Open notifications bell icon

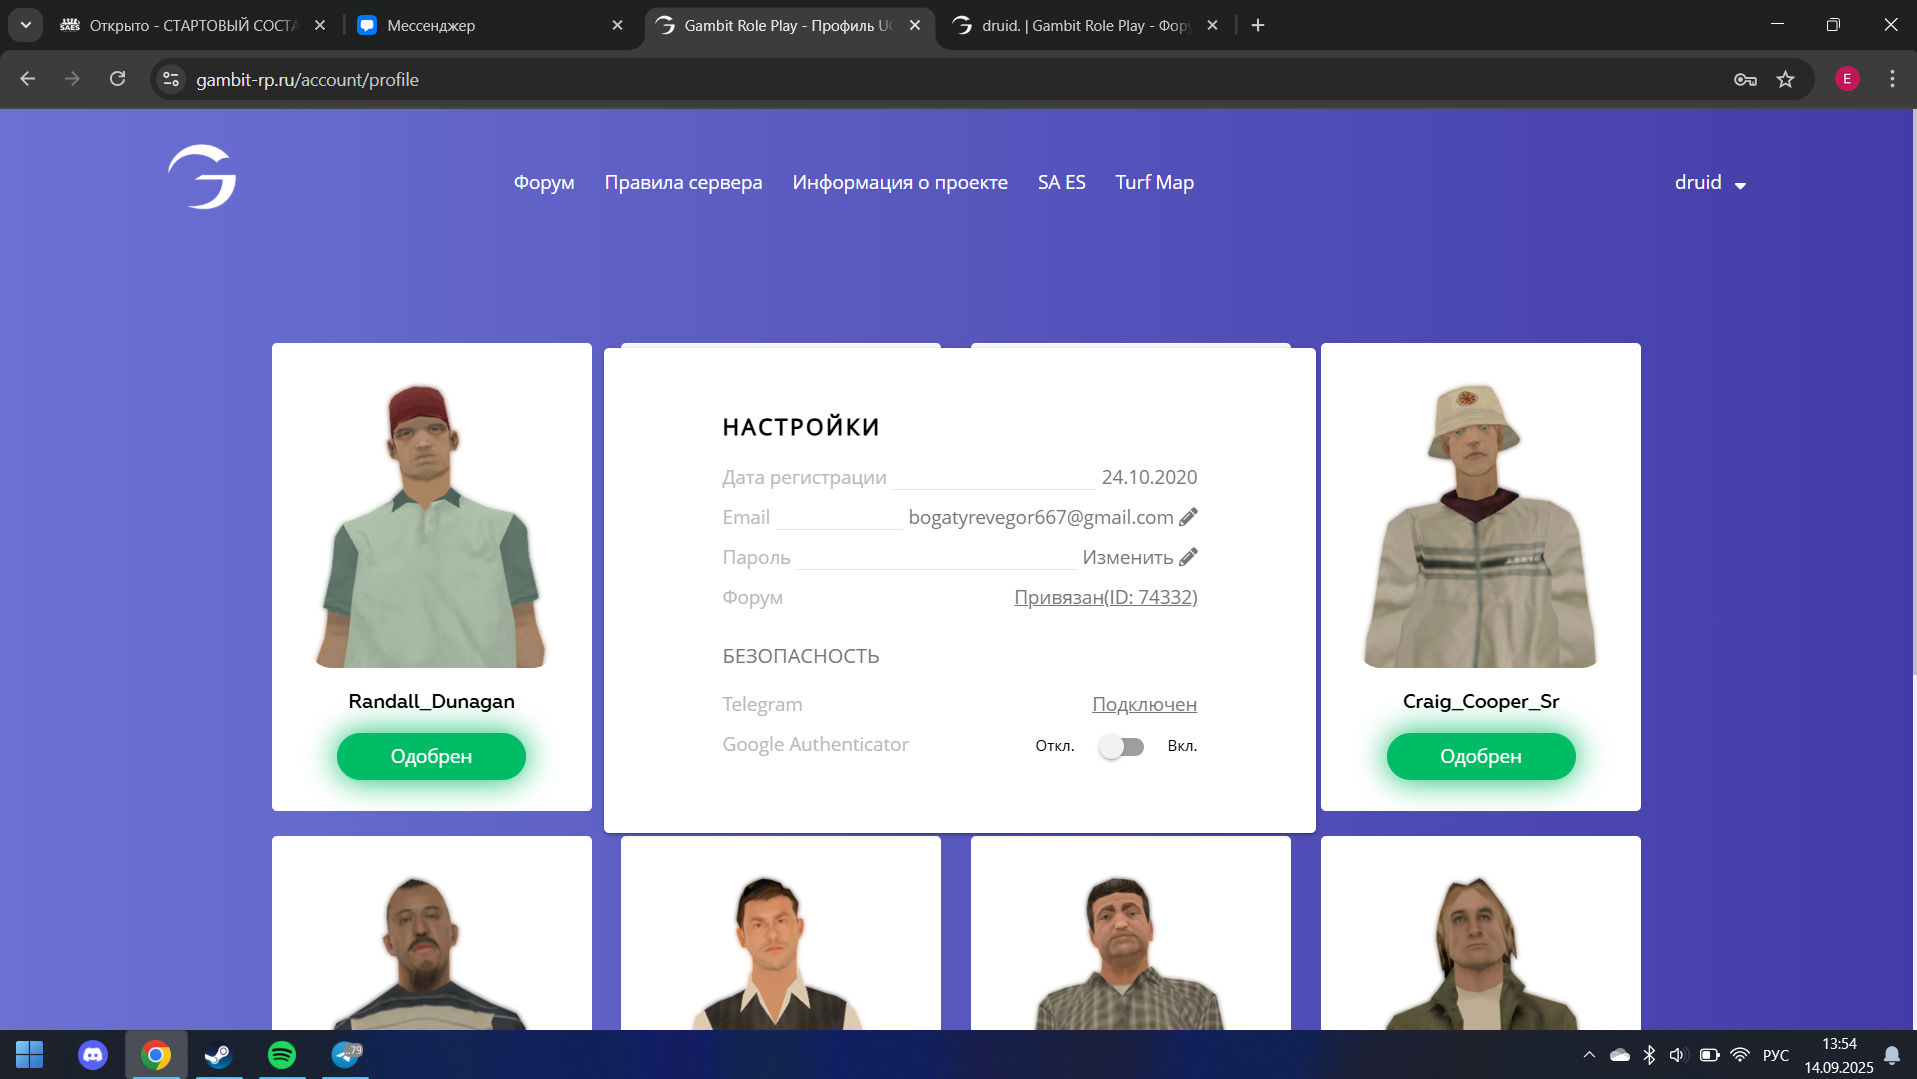(x=1892, y=1055)
